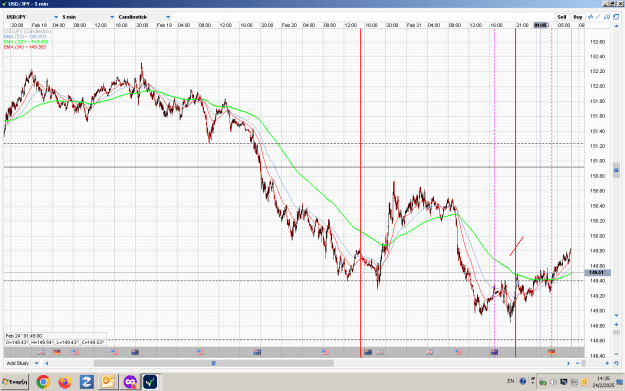Select the thick gray horizontal line
Screen dimensions: 625x391
point(294,167)
